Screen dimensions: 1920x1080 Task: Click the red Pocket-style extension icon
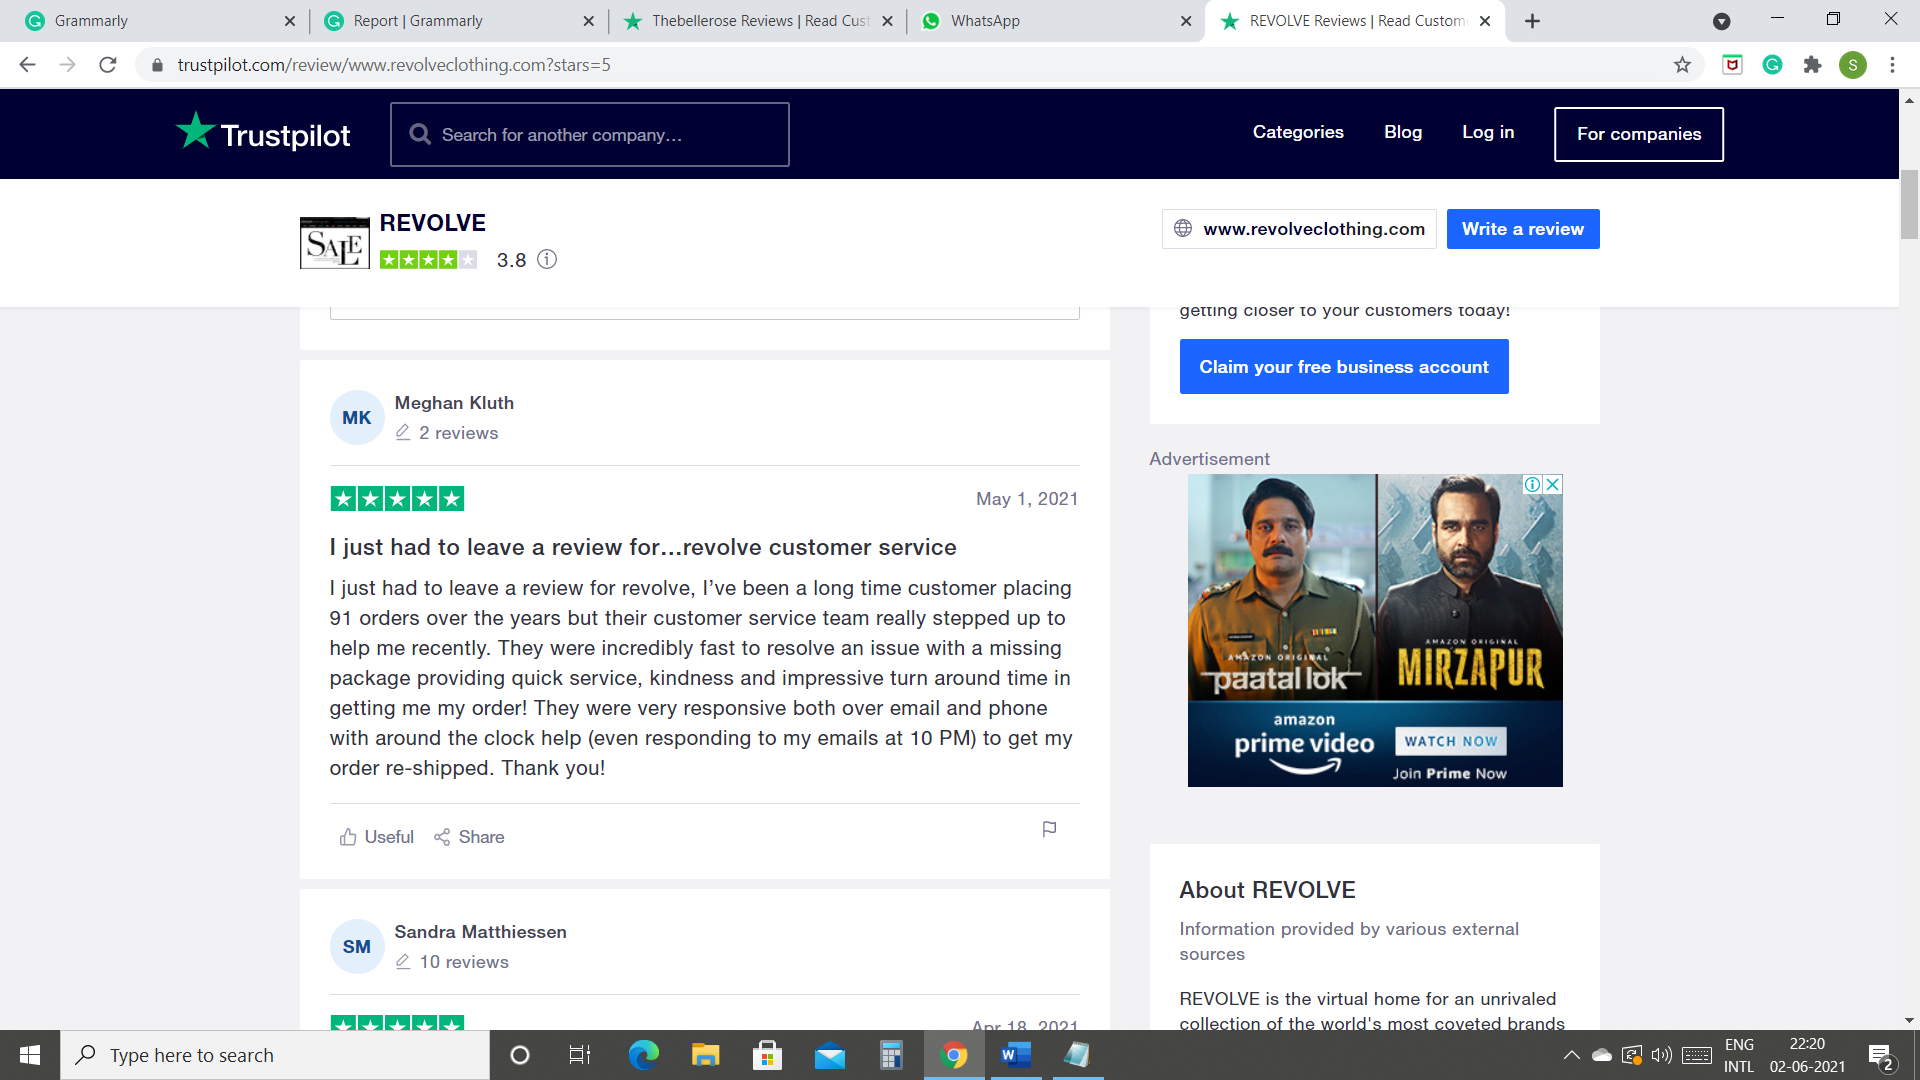coord(1732,65)
